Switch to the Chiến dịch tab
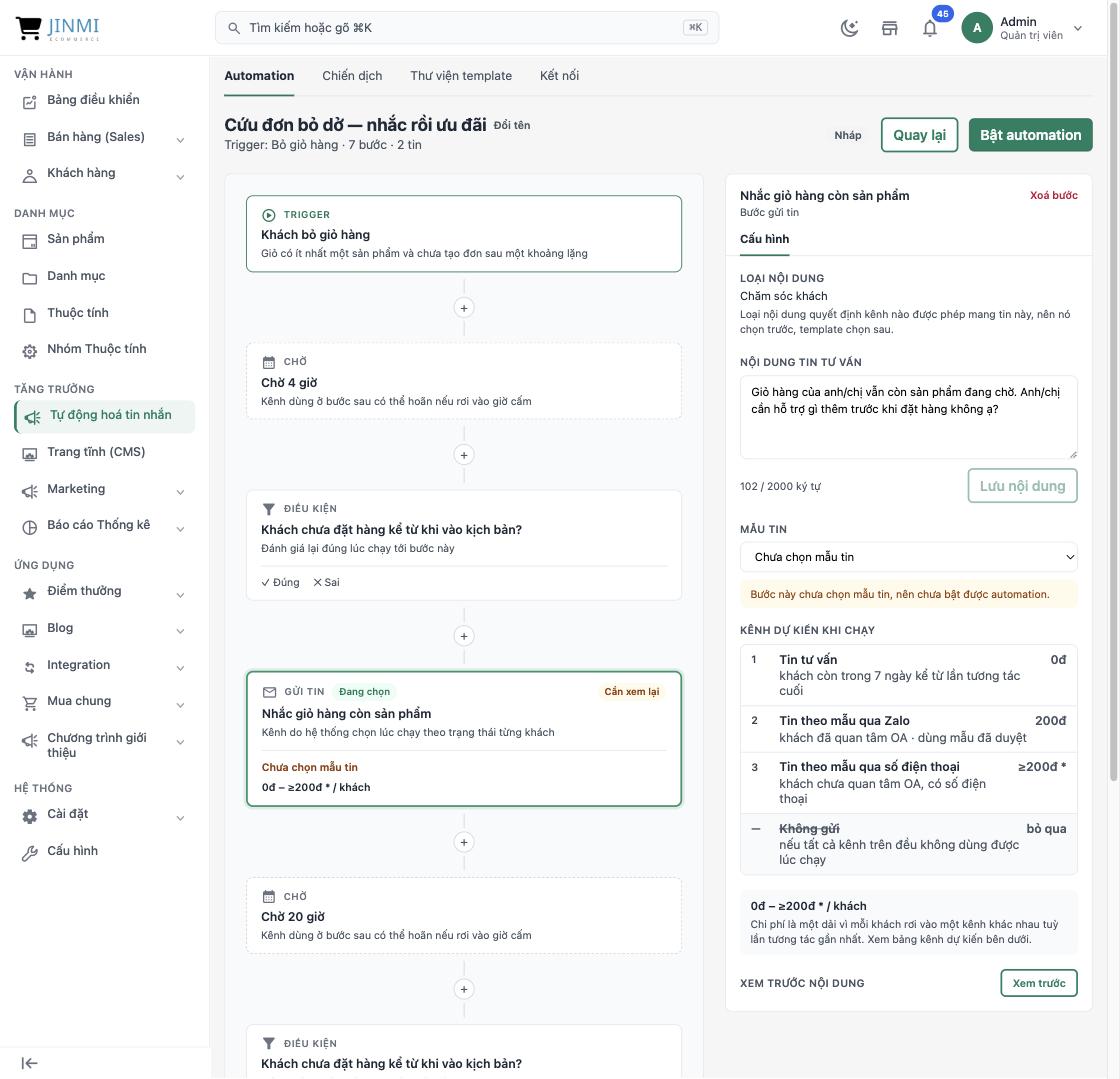 (352, 76)
